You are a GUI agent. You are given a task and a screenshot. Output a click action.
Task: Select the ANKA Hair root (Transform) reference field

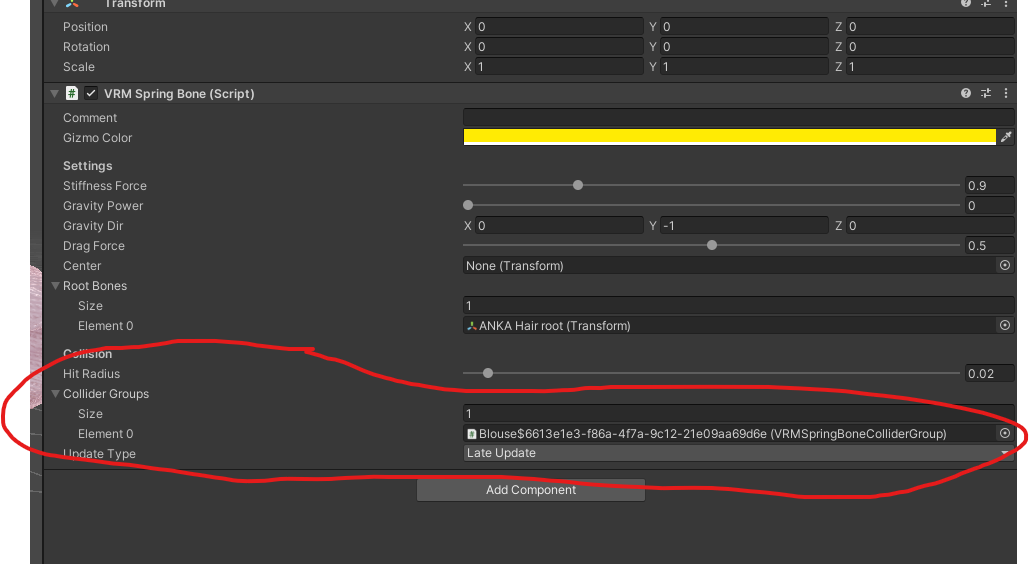click(730, 326)
